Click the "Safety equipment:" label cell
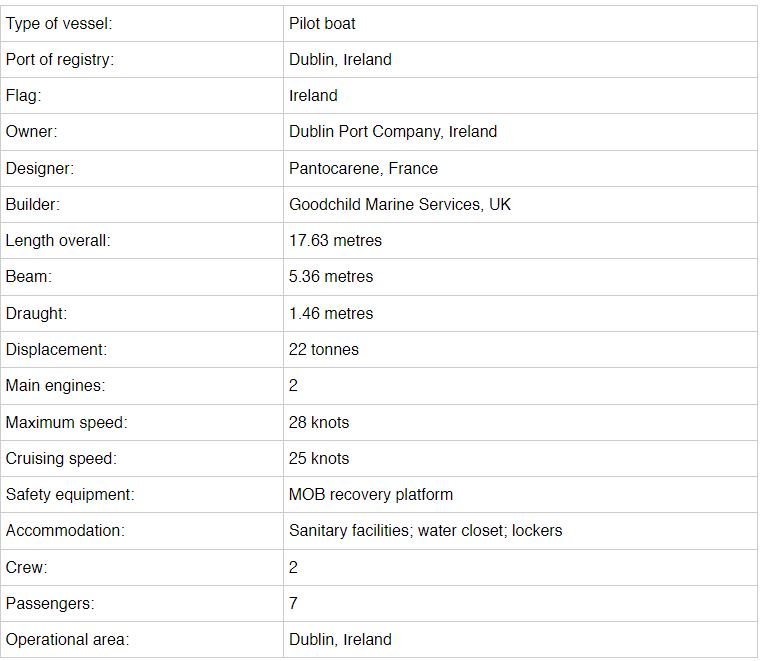Screen dimensions: 762x661 pos(70,494)
